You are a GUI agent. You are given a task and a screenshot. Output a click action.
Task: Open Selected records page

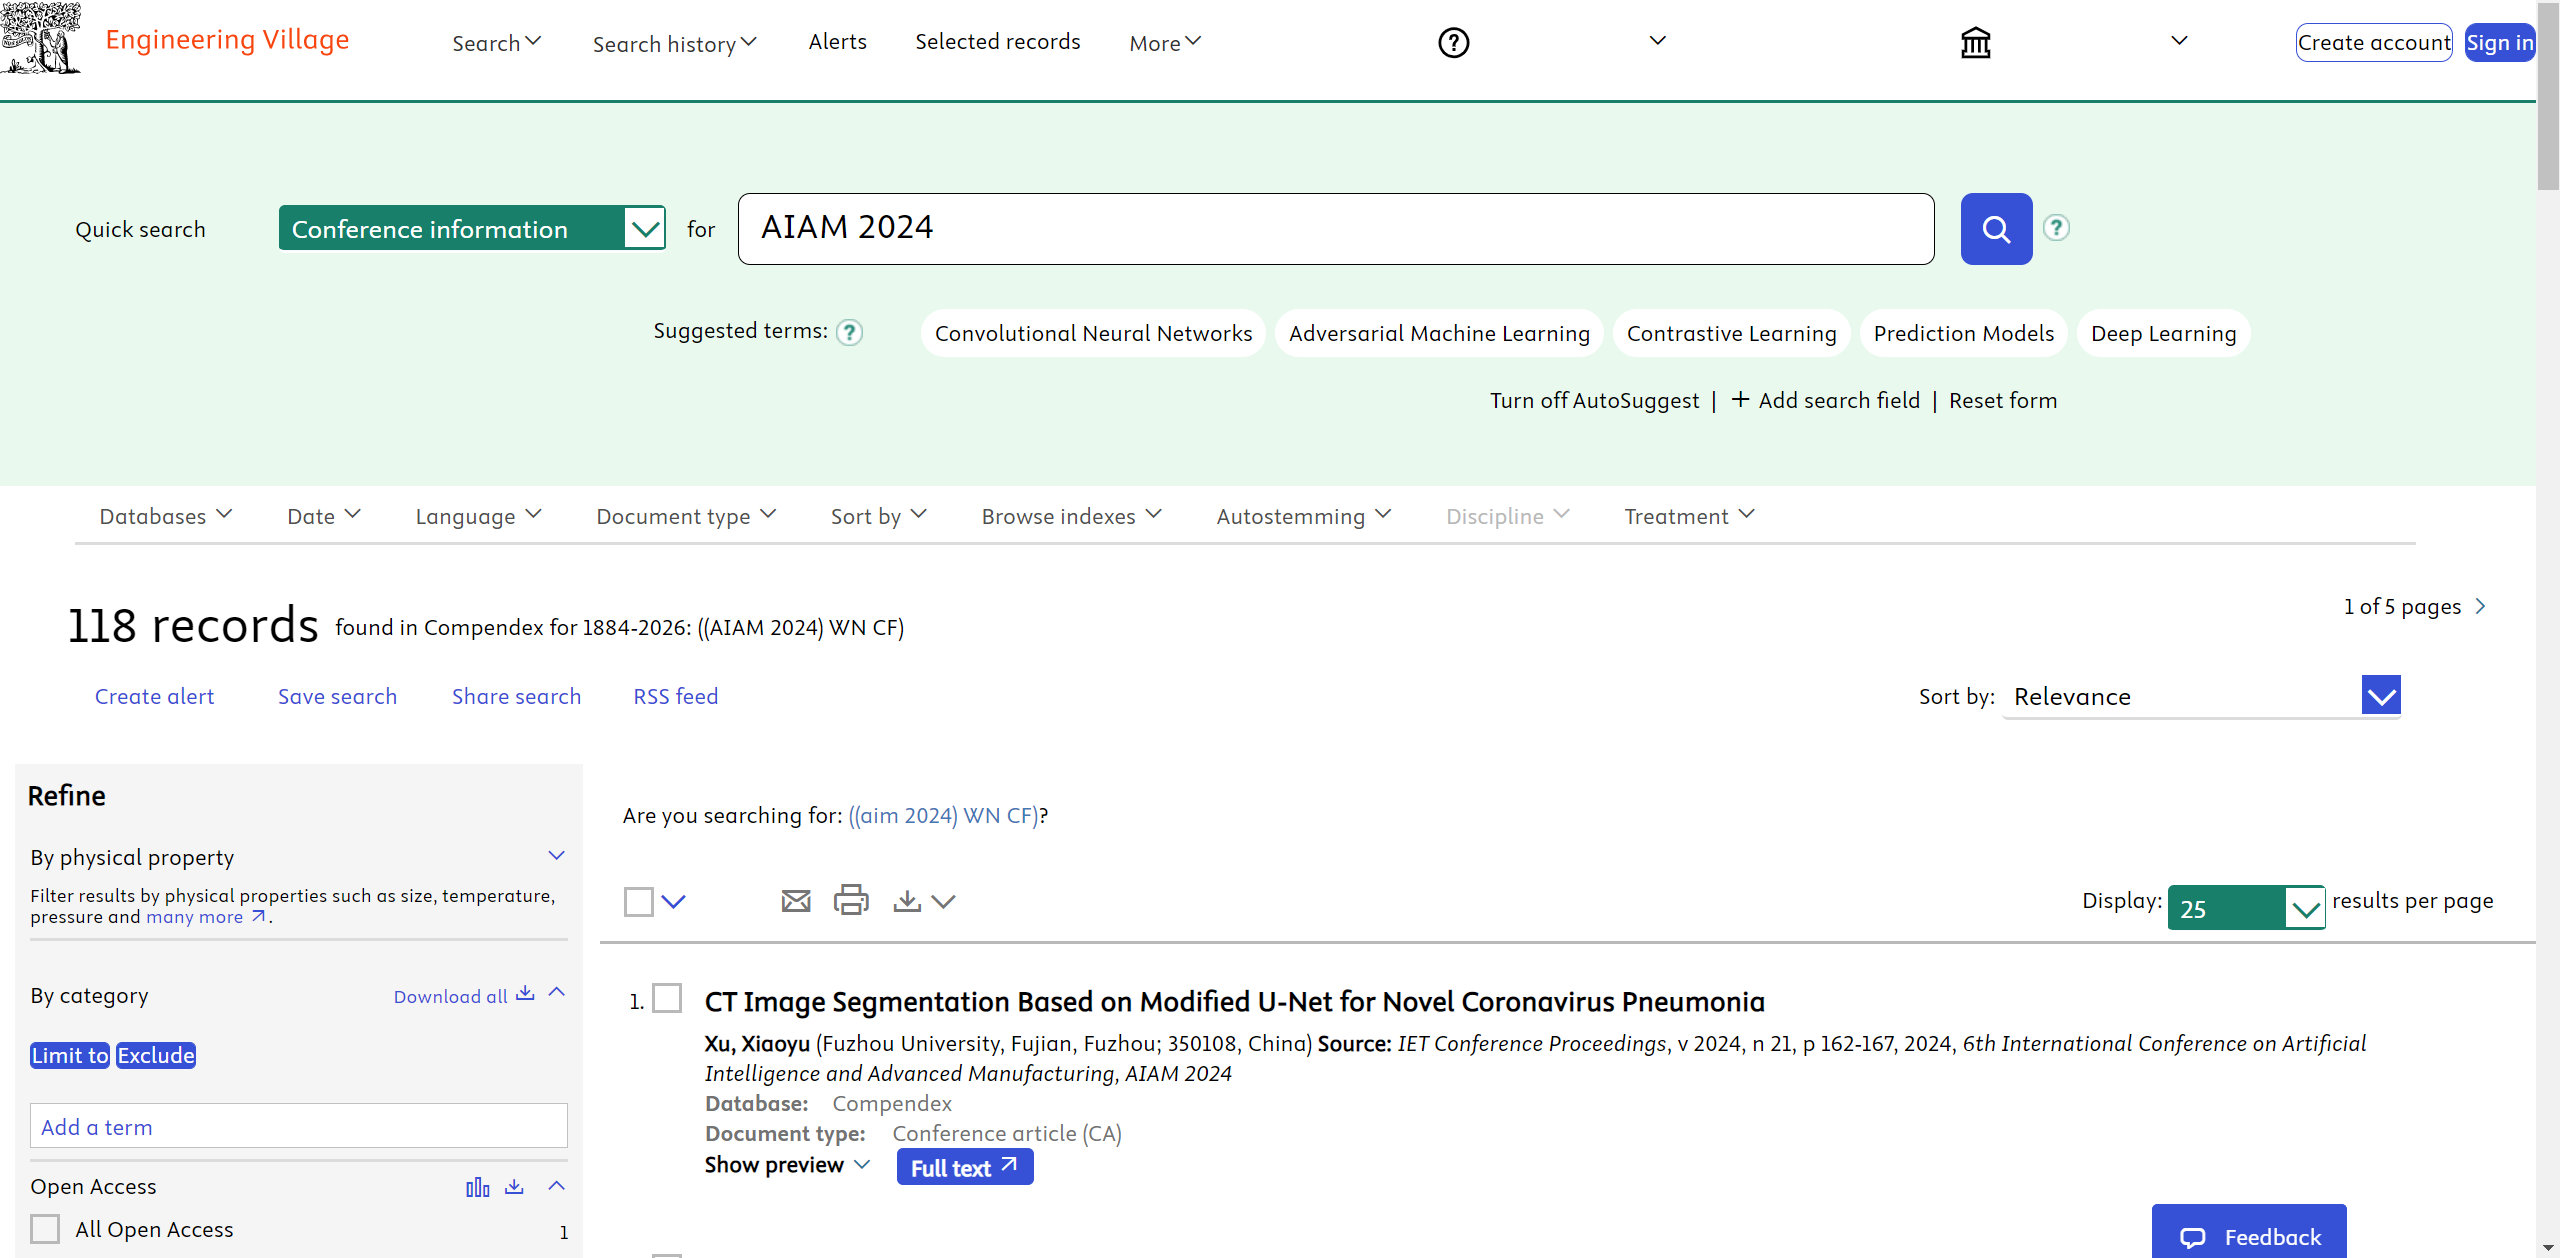click(x=998, y=42)
